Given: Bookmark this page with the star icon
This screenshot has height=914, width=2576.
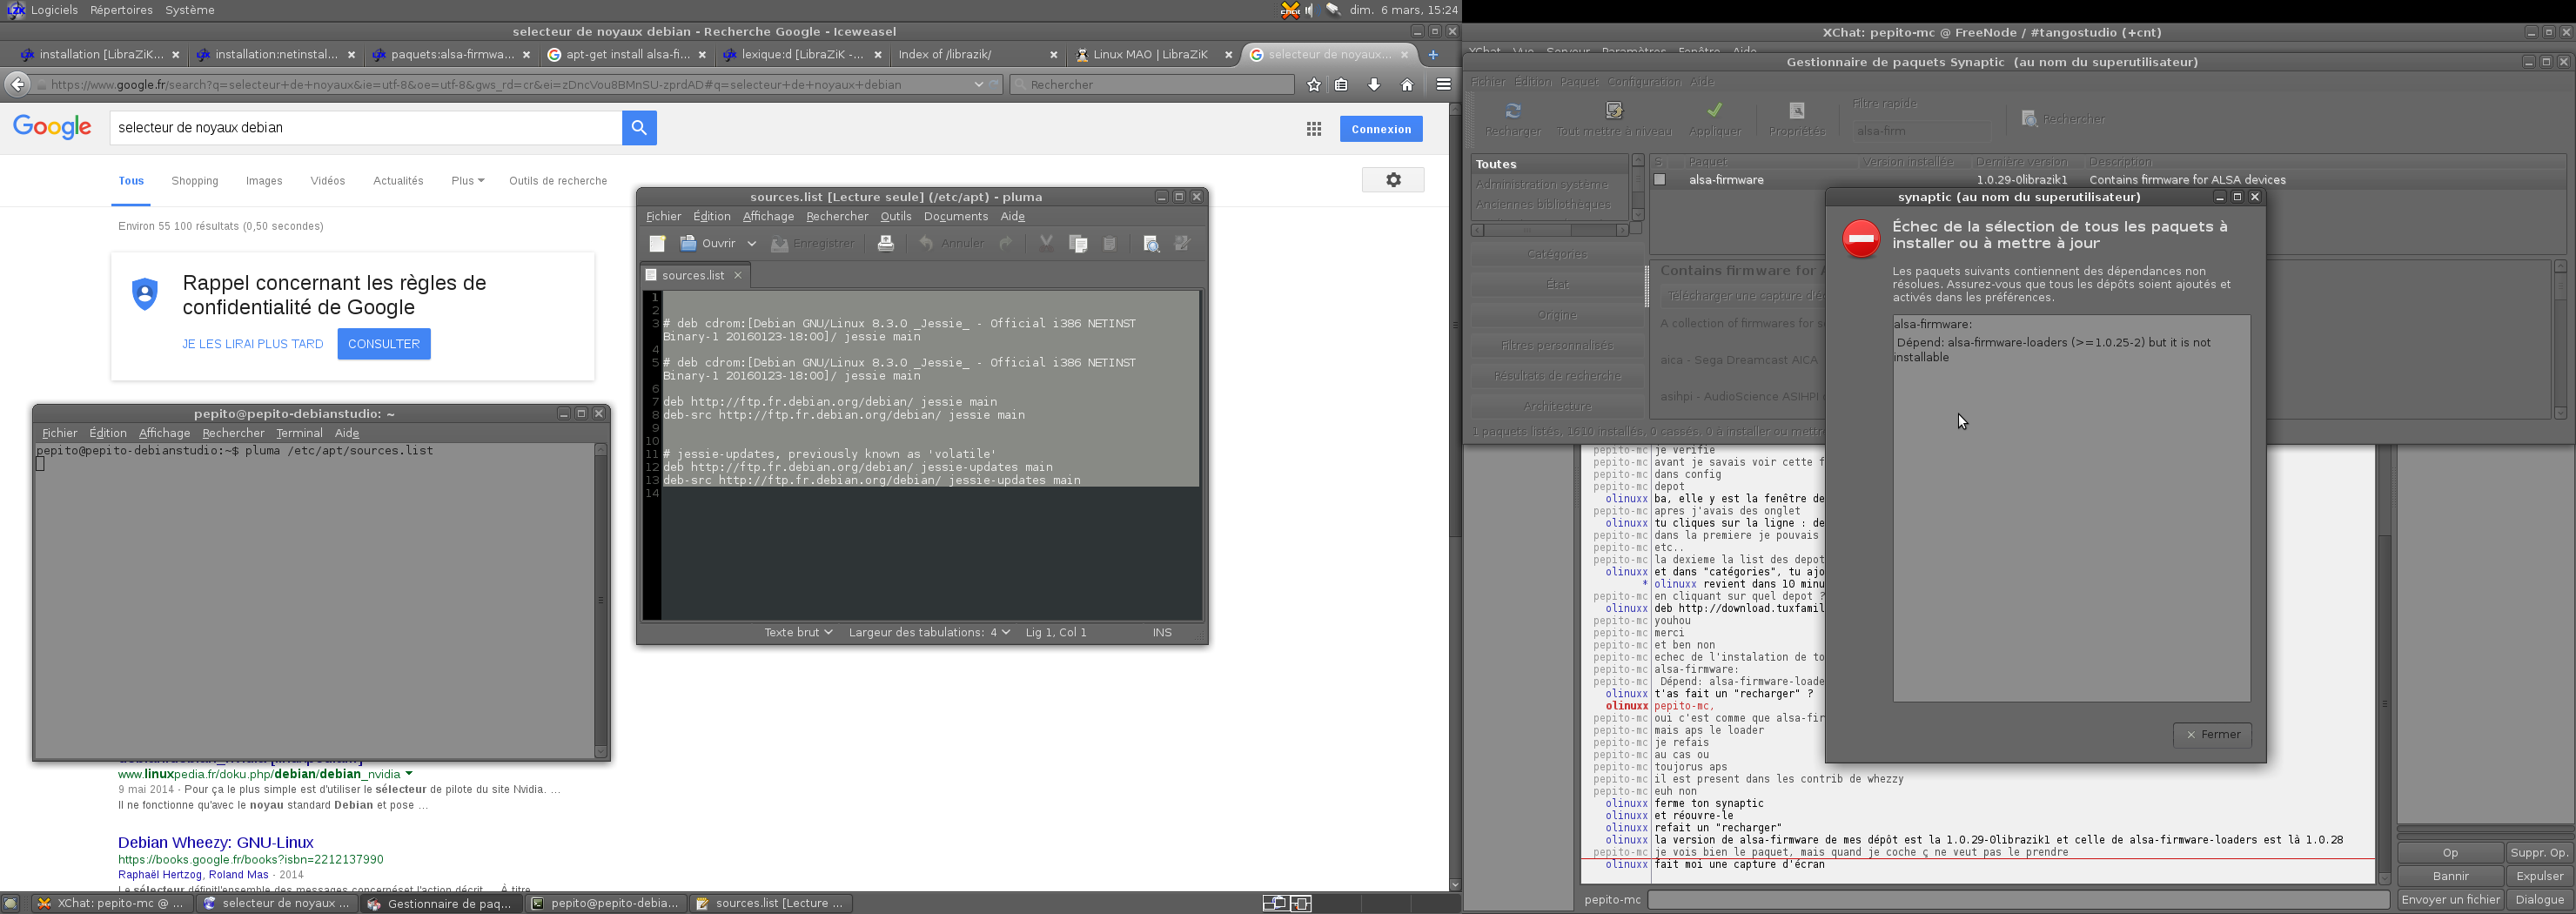Looking at the screenshot, I should pyautogui.click(x=1314, y=85).
